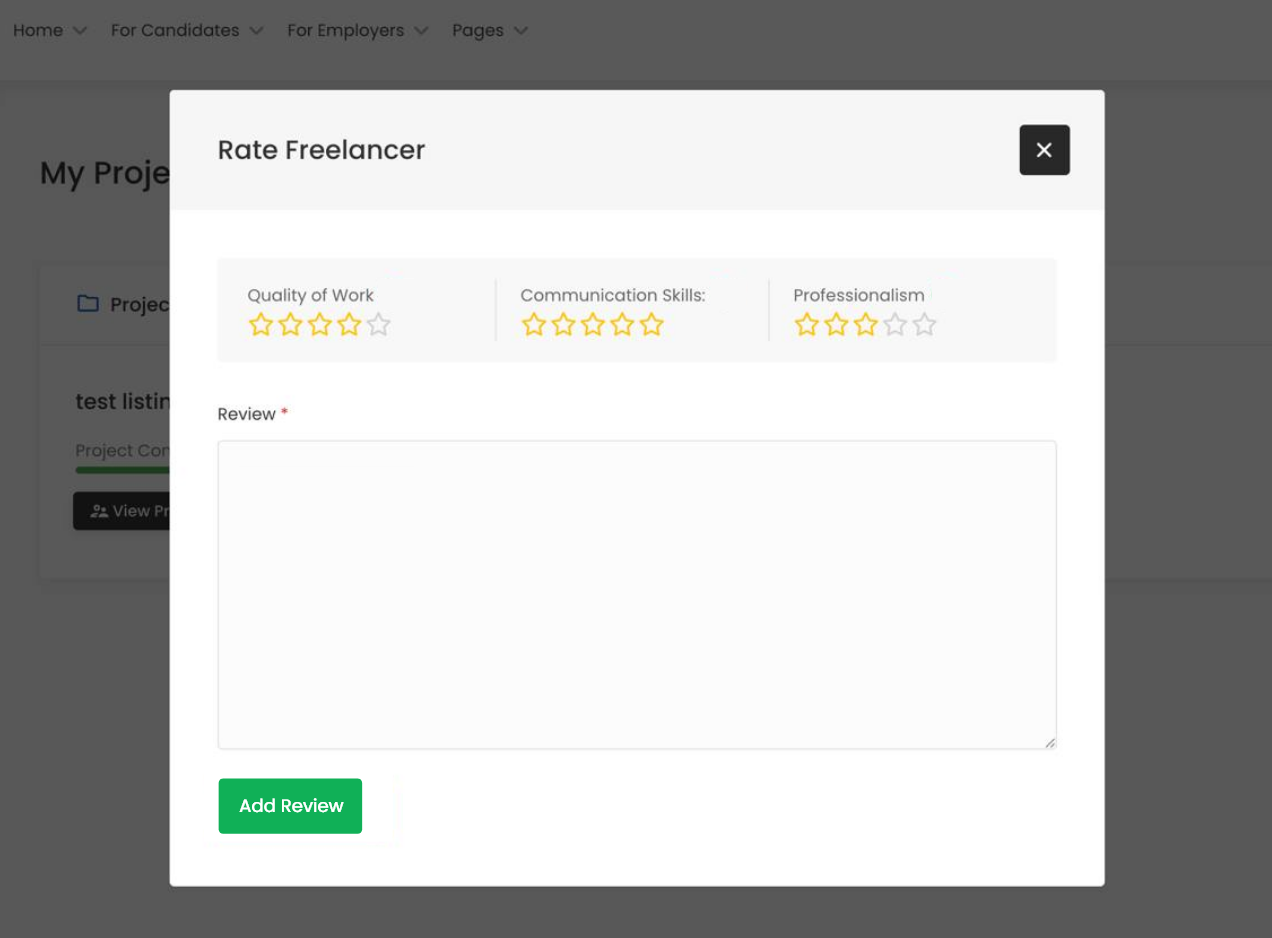Screen dimensions: 1272x938
Task: Set Communication Skills rating to three stars
Action: [x=593, y=325]
